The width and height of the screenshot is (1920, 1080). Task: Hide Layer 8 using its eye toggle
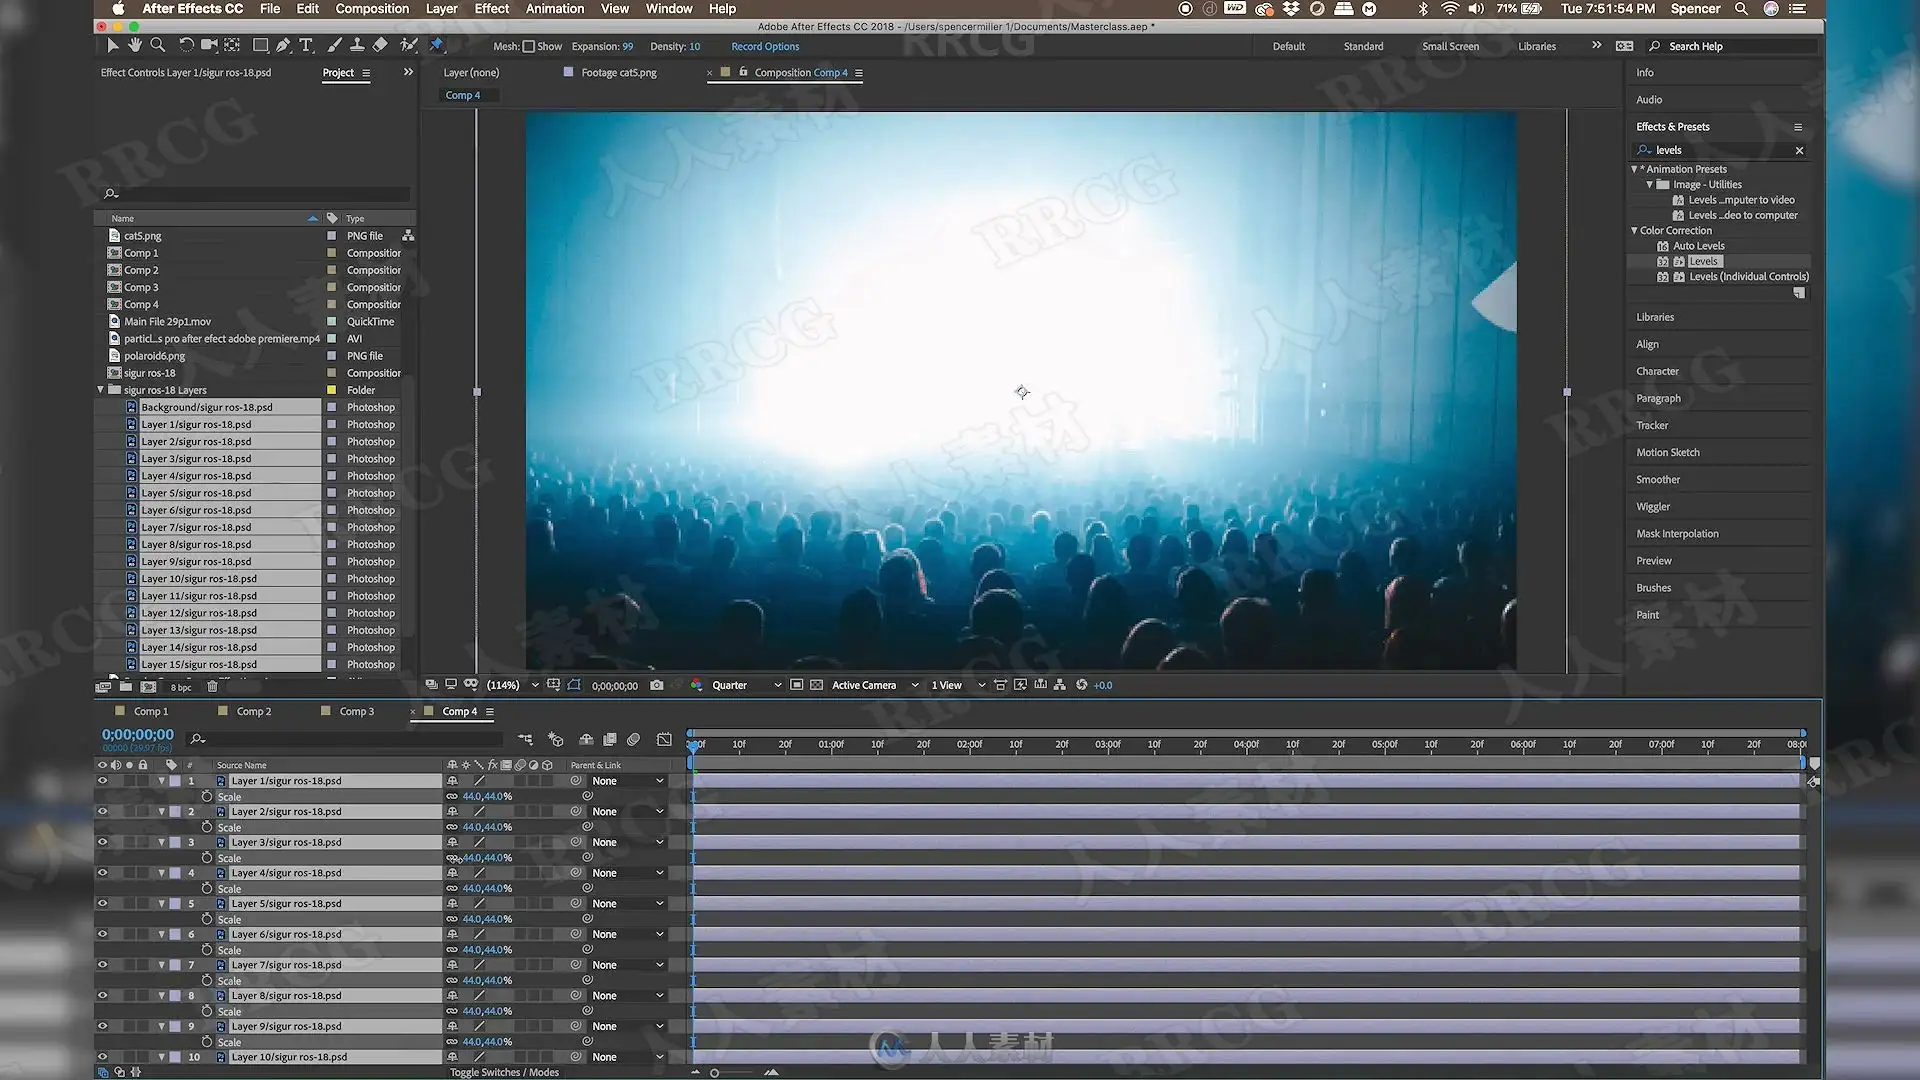[x=102, y=996]
